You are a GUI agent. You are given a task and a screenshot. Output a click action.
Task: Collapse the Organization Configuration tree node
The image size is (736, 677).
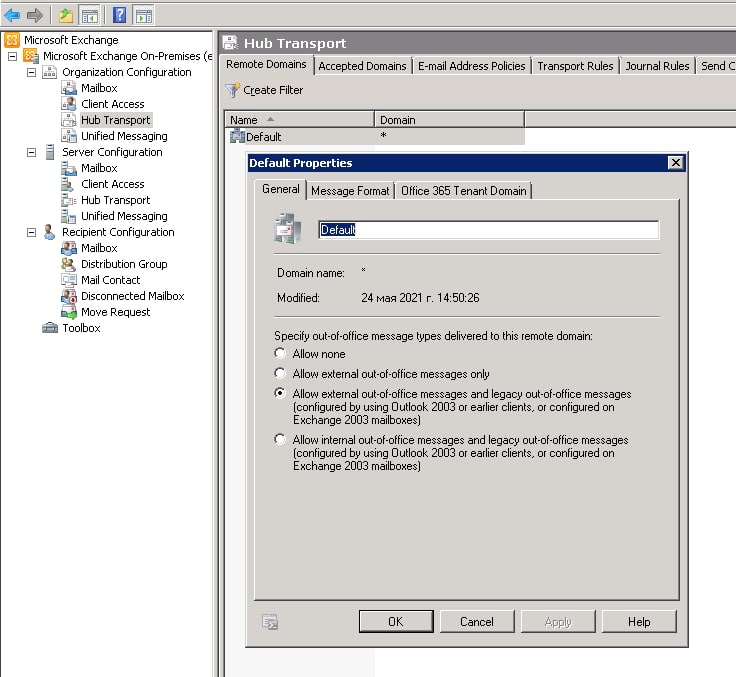click(31, 72)
